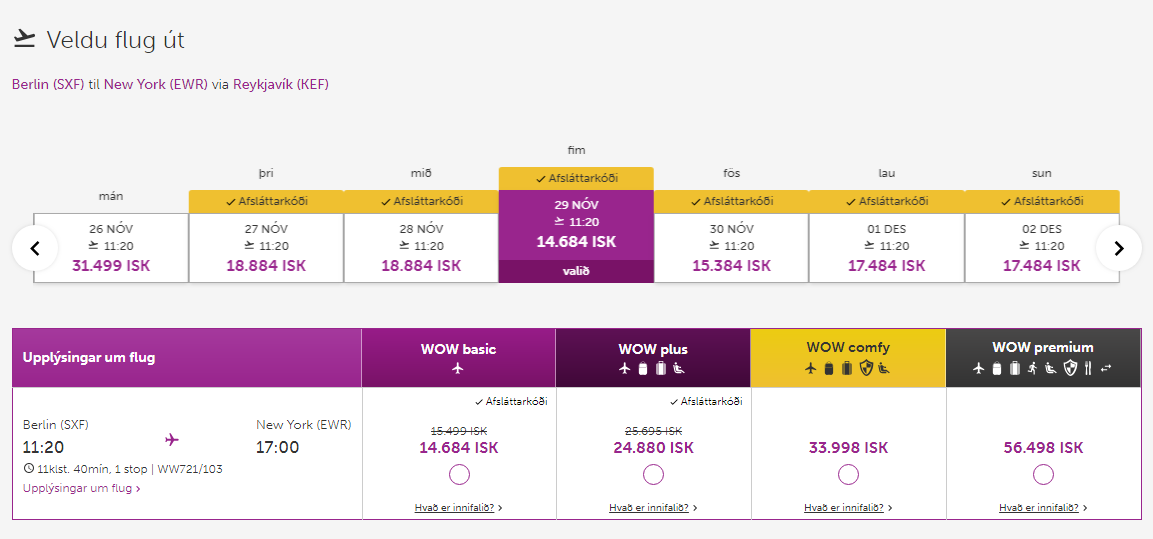The image size is (1153, 539).
Task: Select the 30 NÓV date tab
Action: (x=731, y=247)
